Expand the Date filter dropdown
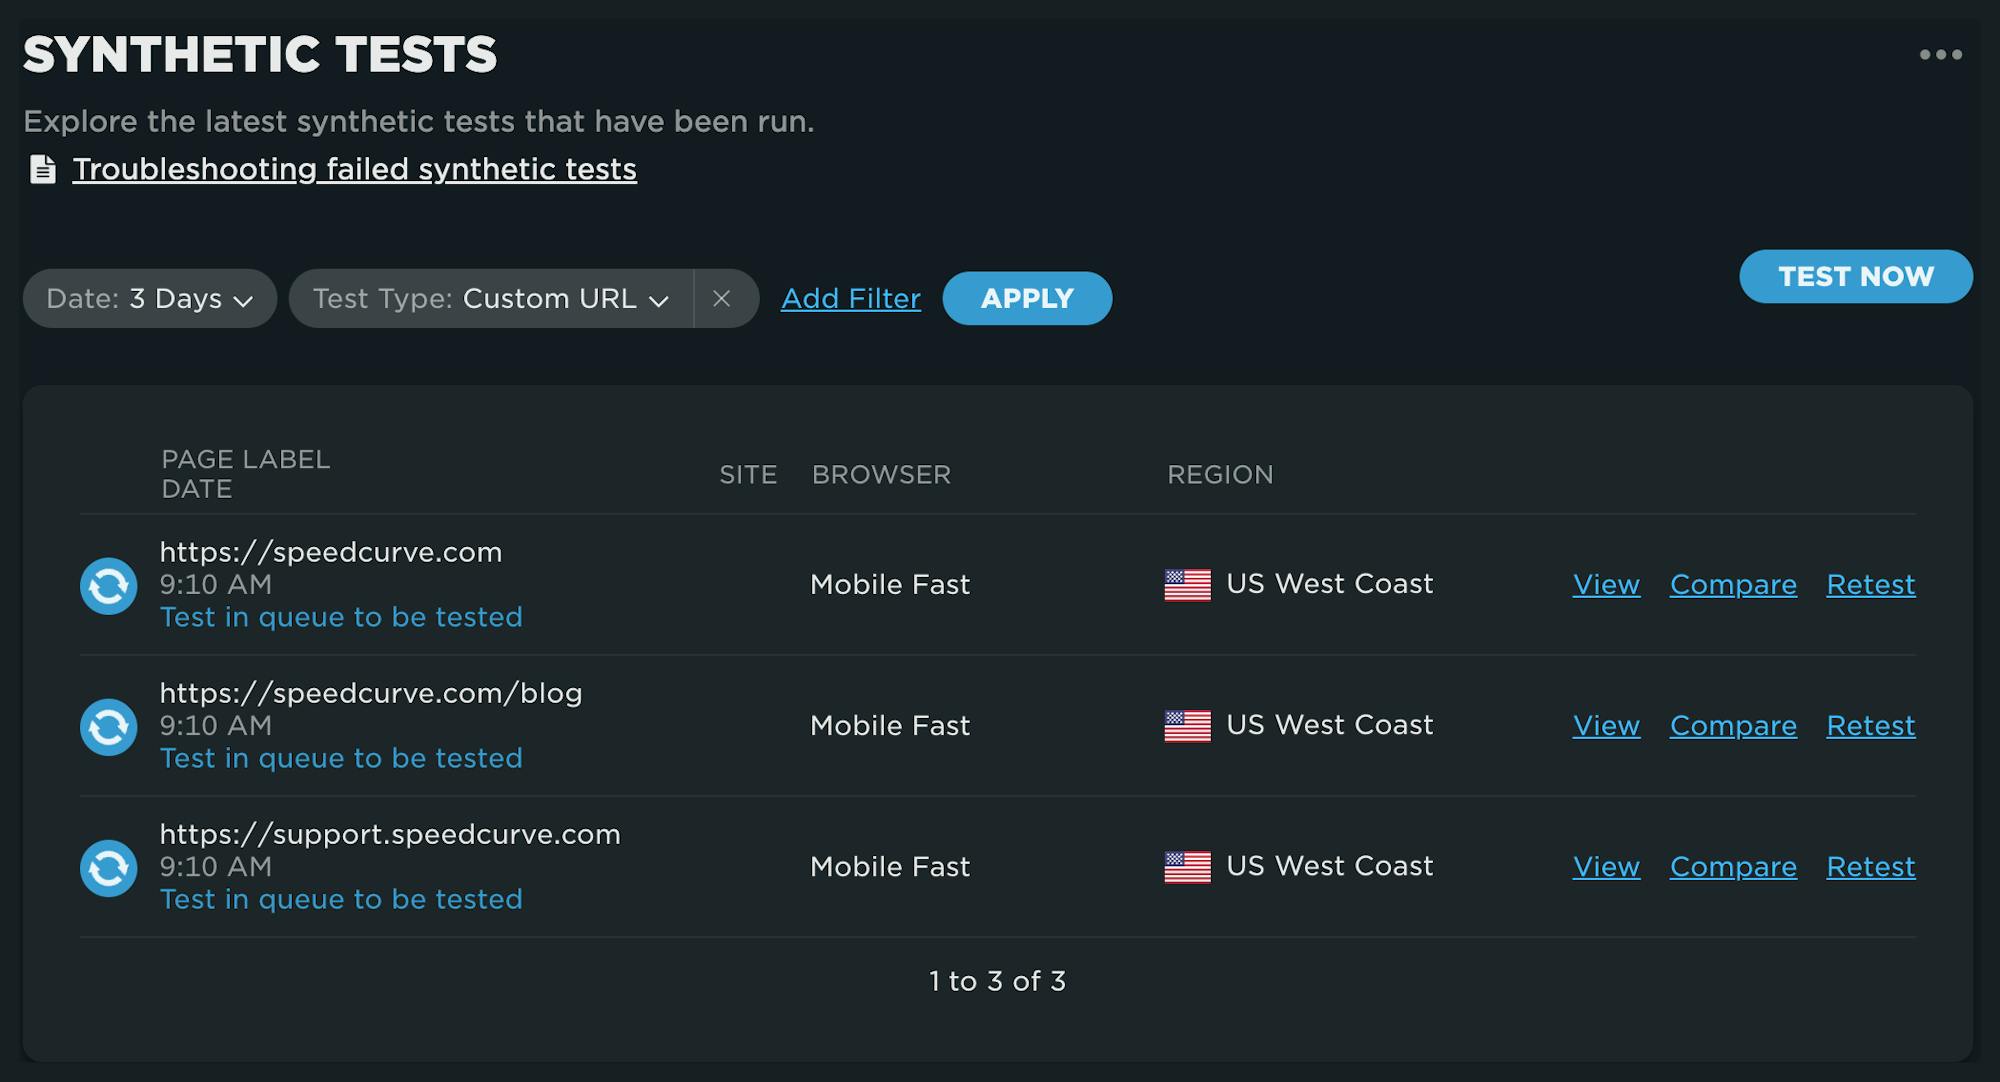Screen dimensions: 2000x1082 pos(149,297)
